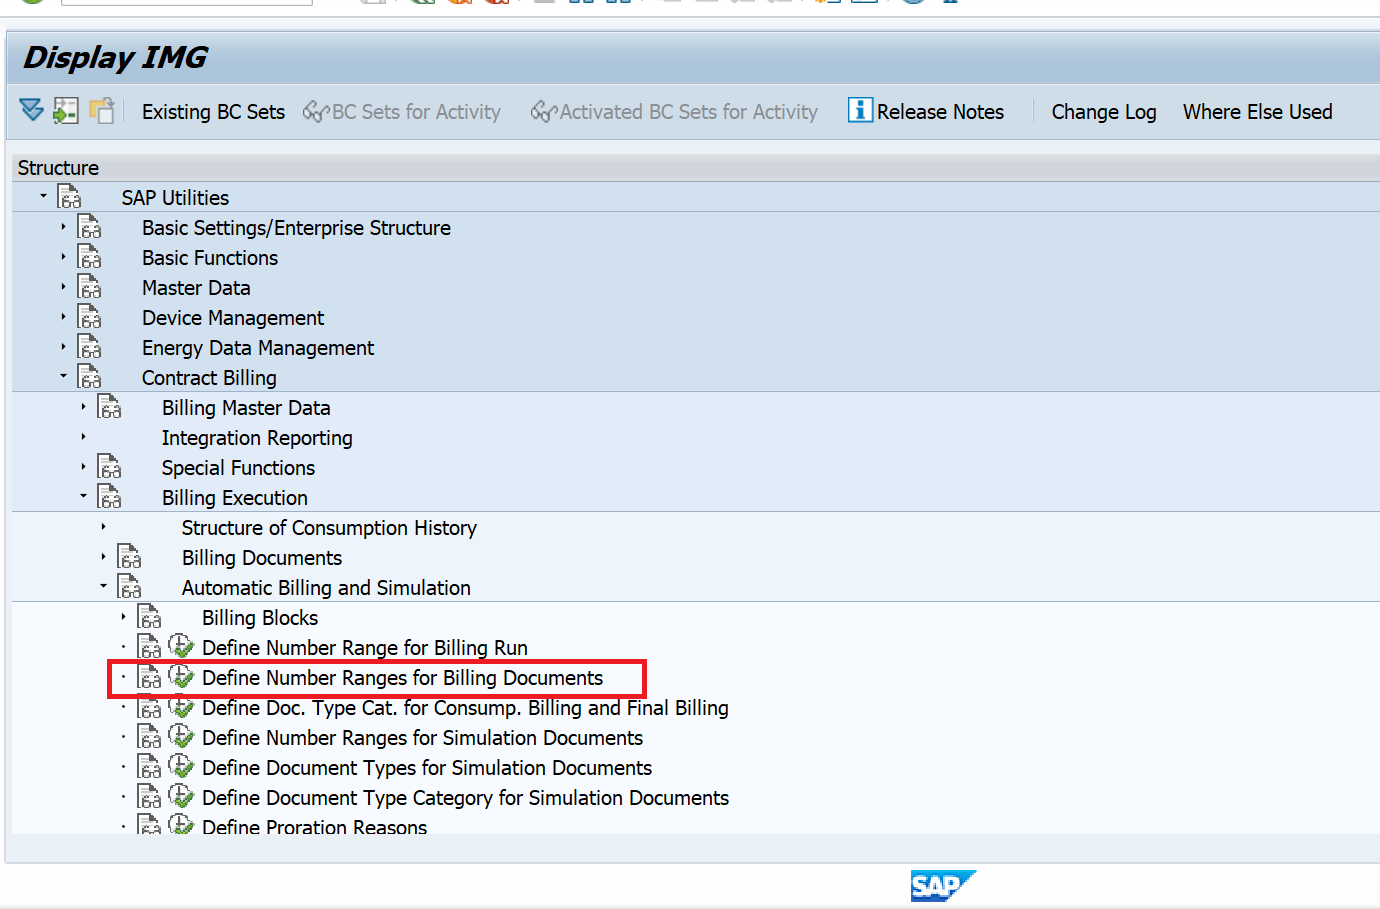Expand the Device Management node
The height and width of the screenshot is (909, 1380).
point(63,317)
